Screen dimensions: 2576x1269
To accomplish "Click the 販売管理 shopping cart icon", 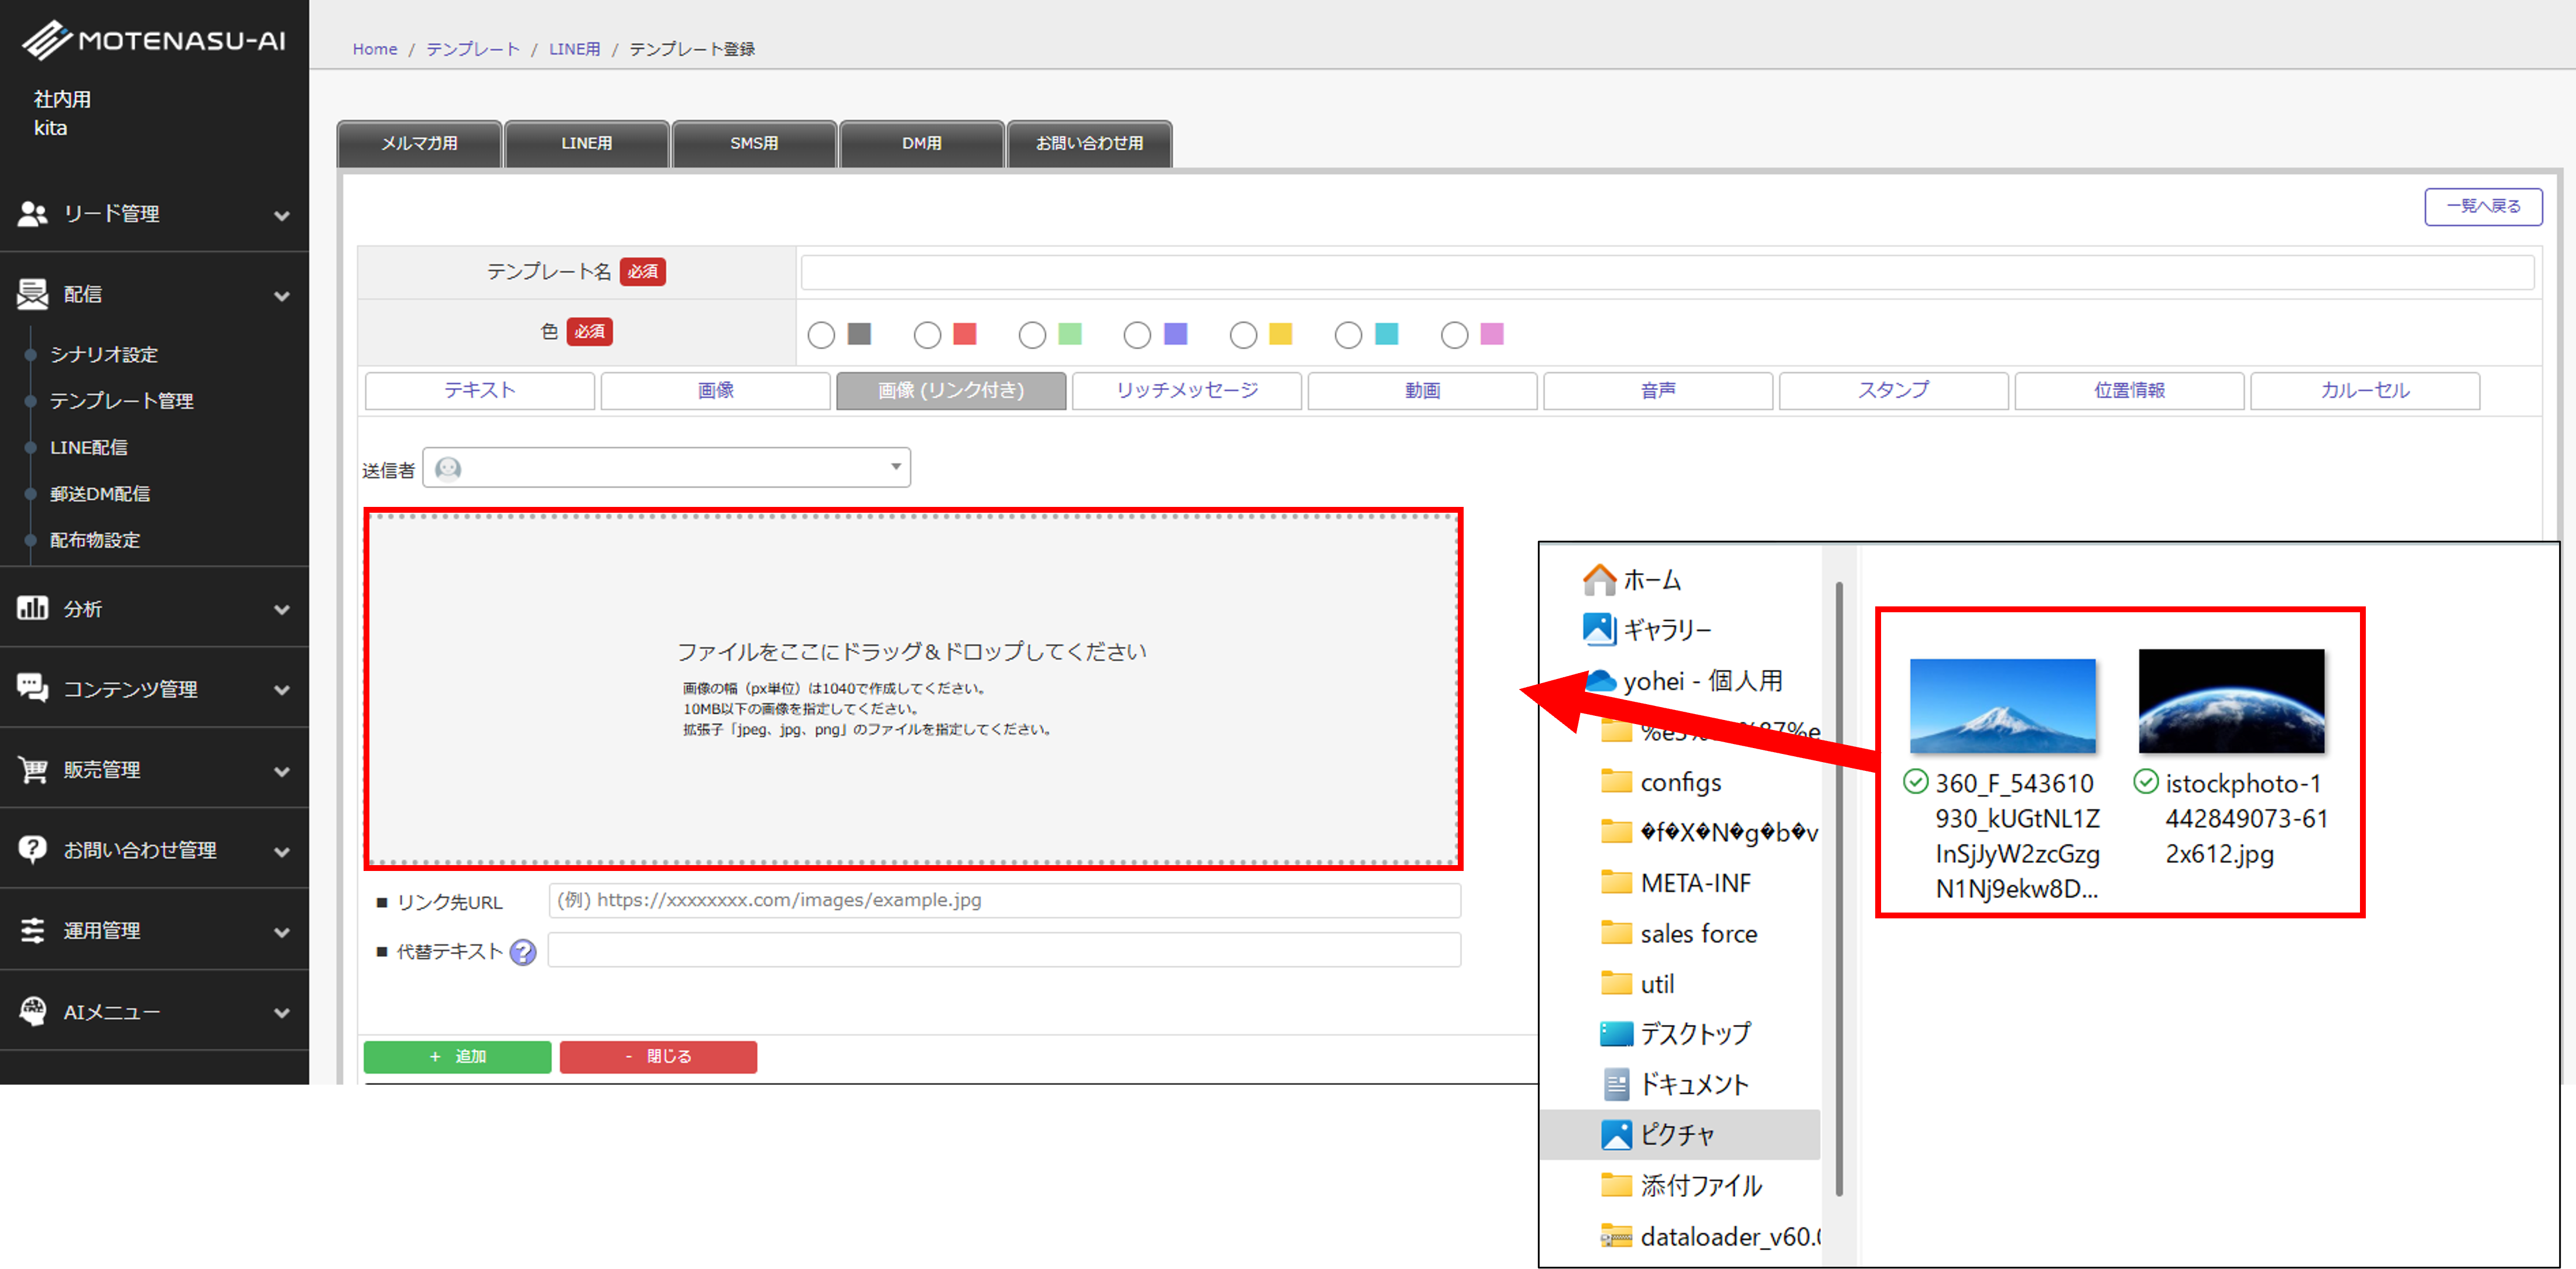I will 32,769.
